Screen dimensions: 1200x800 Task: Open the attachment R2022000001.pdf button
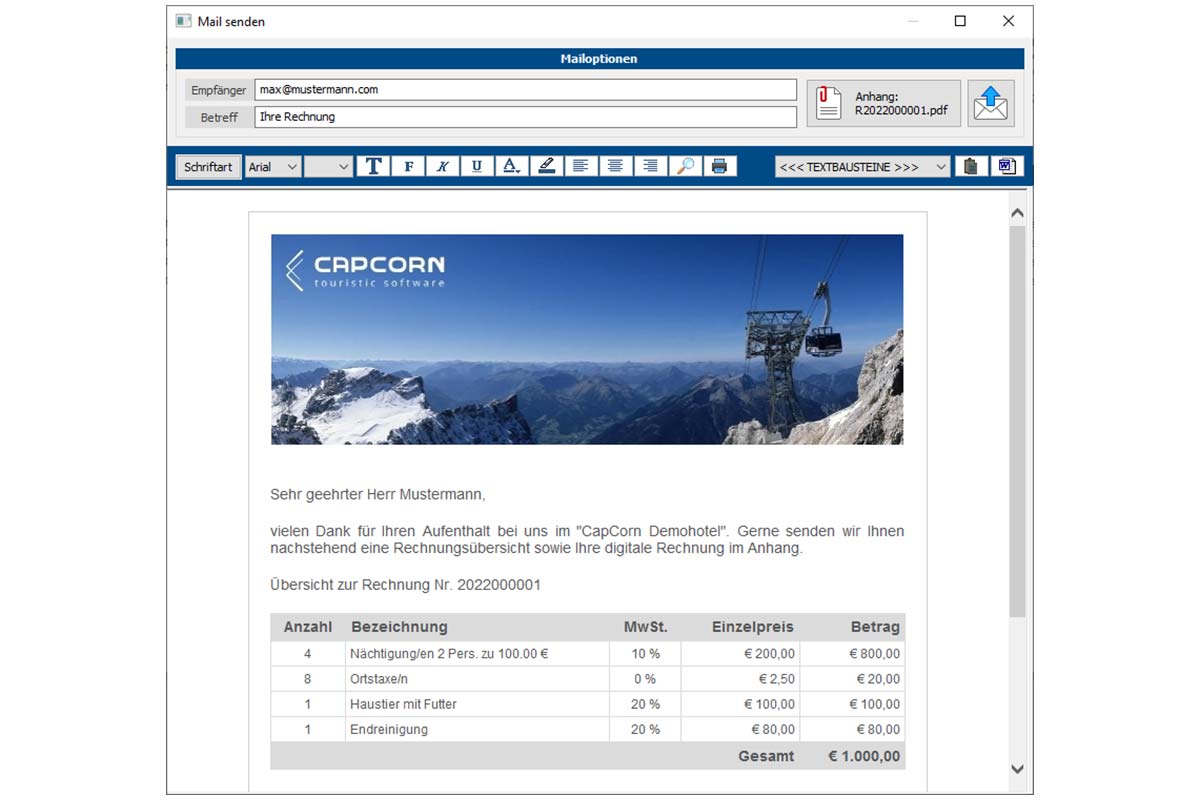(883, 104)
